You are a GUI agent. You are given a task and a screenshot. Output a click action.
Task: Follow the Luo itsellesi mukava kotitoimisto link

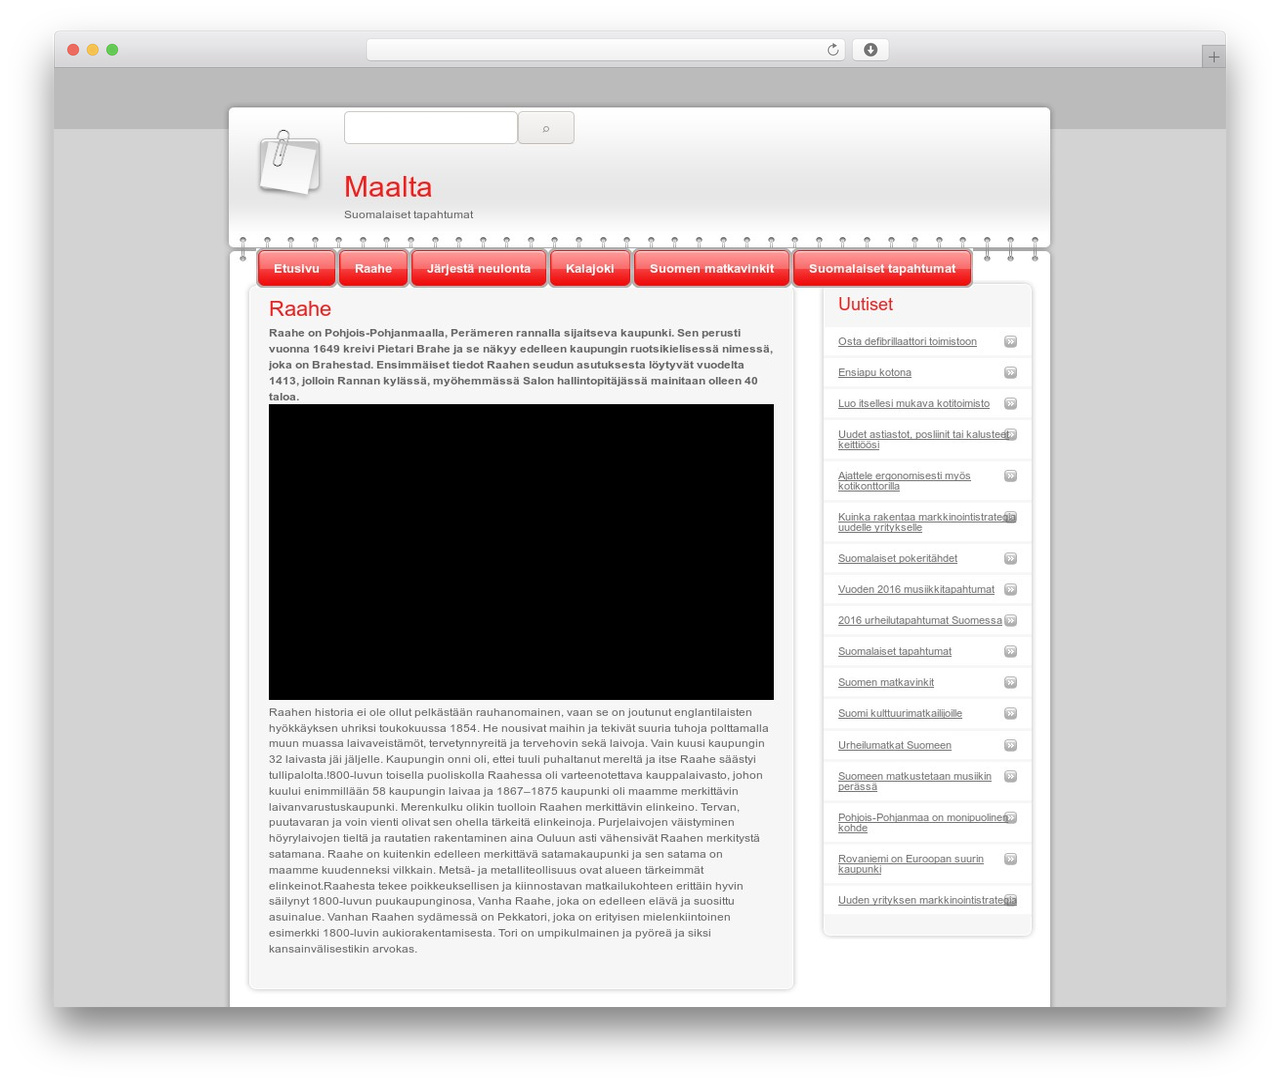(x=914, y=403)
